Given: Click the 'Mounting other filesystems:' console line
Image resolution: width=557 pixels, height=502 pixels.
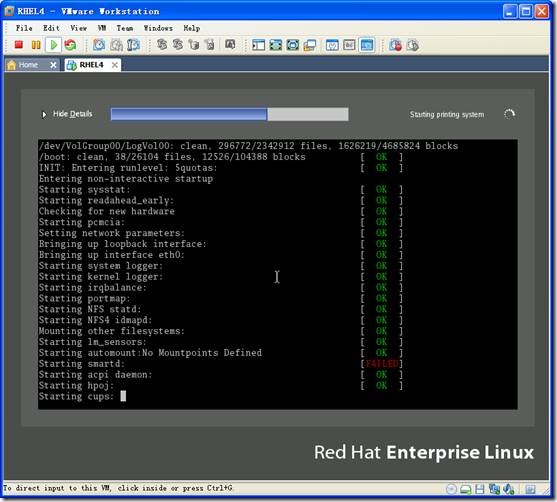Looking at the screenshot, I should coord(112,331).
